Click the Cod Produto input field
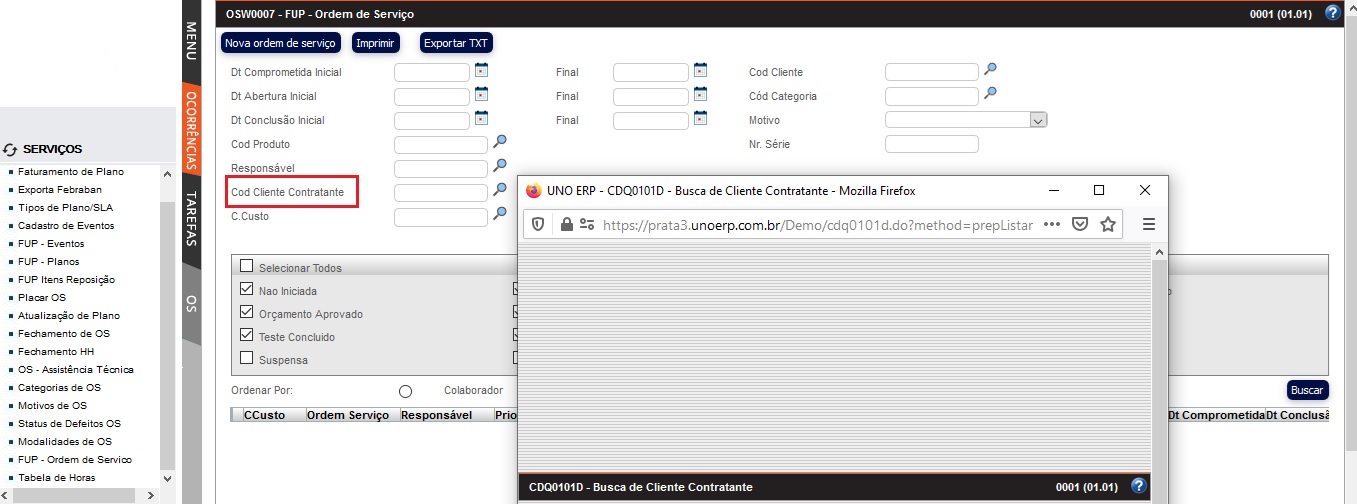Viewport: 1357px width, 504px height. click(x=441, y=144)
